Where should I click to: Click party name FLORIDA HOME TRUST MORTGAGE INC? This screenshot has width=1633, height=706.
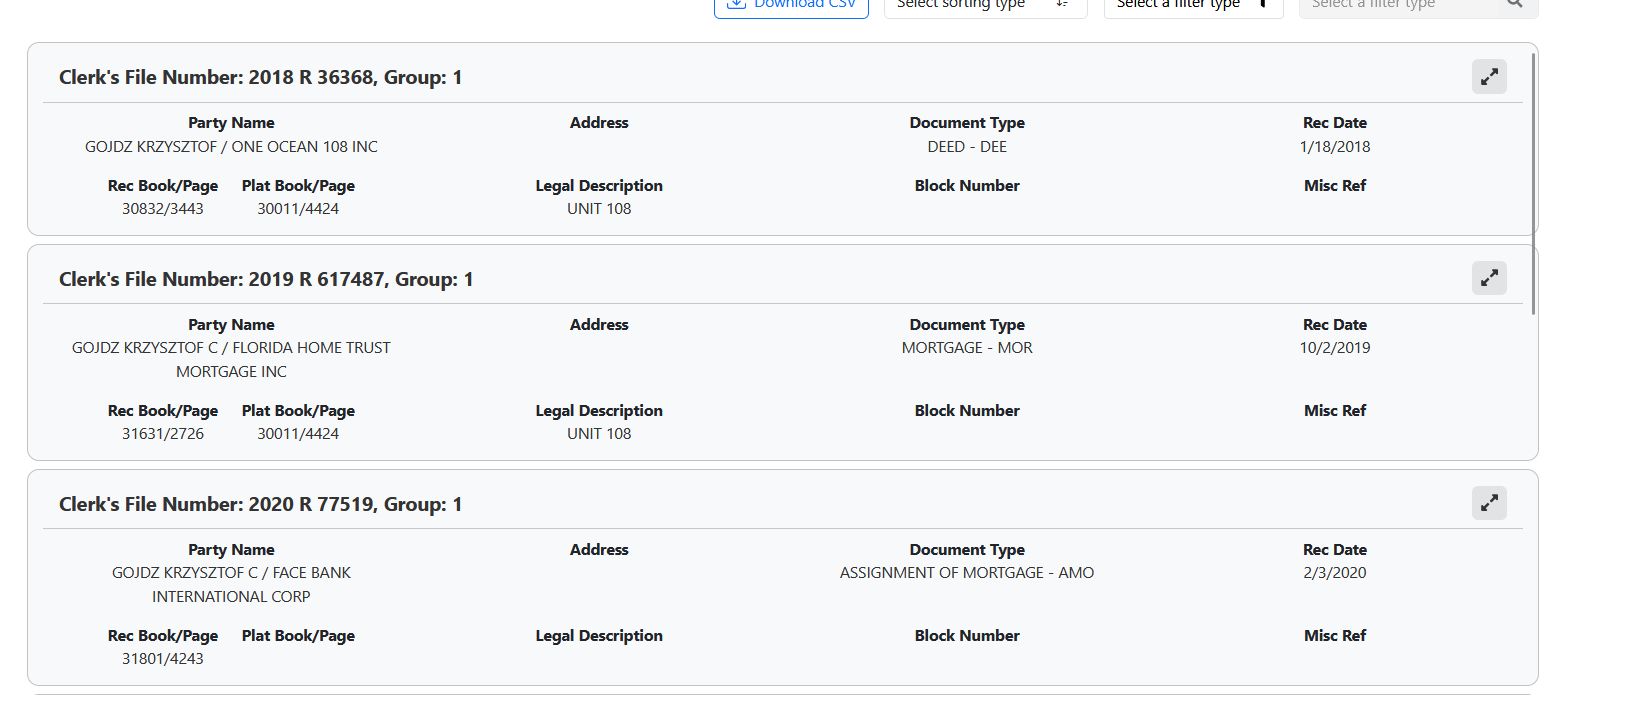tap(231, 360)
